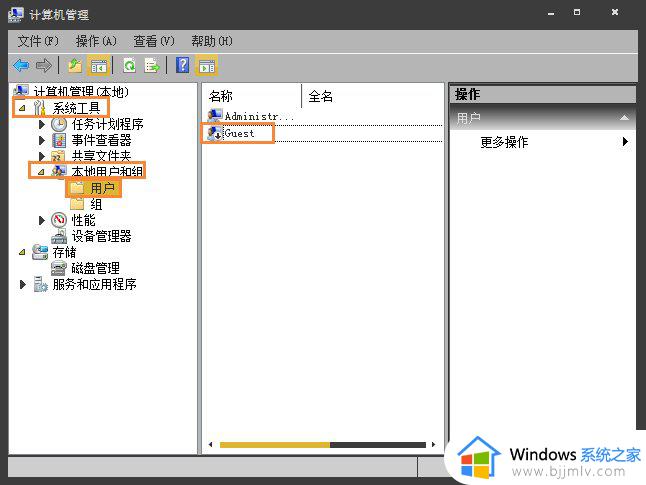Click the 用户 folder icon
The width and height of the screenshot is (646, 485).
pyautogui.click(x=77, y=188)
